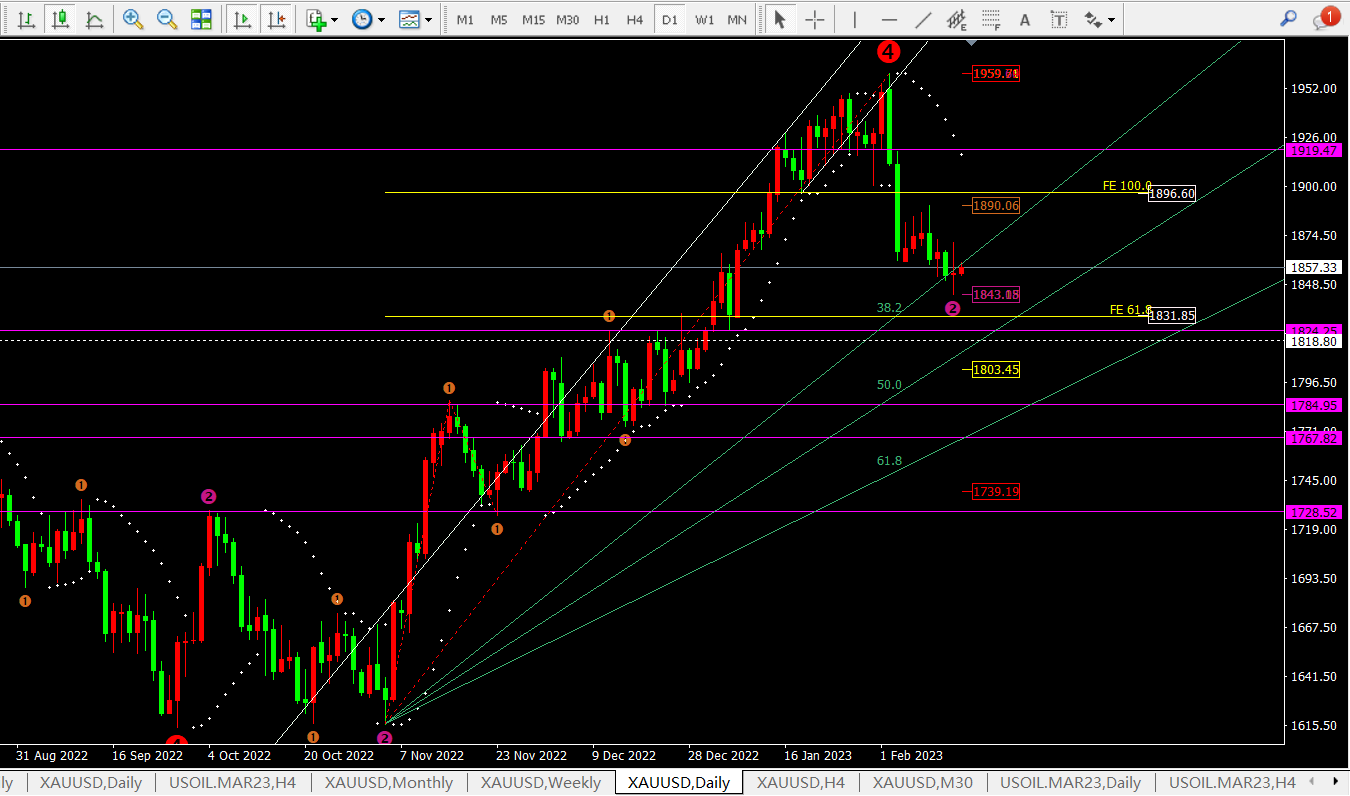
Task: Draw a horizontal line
Action: [889, 19]
